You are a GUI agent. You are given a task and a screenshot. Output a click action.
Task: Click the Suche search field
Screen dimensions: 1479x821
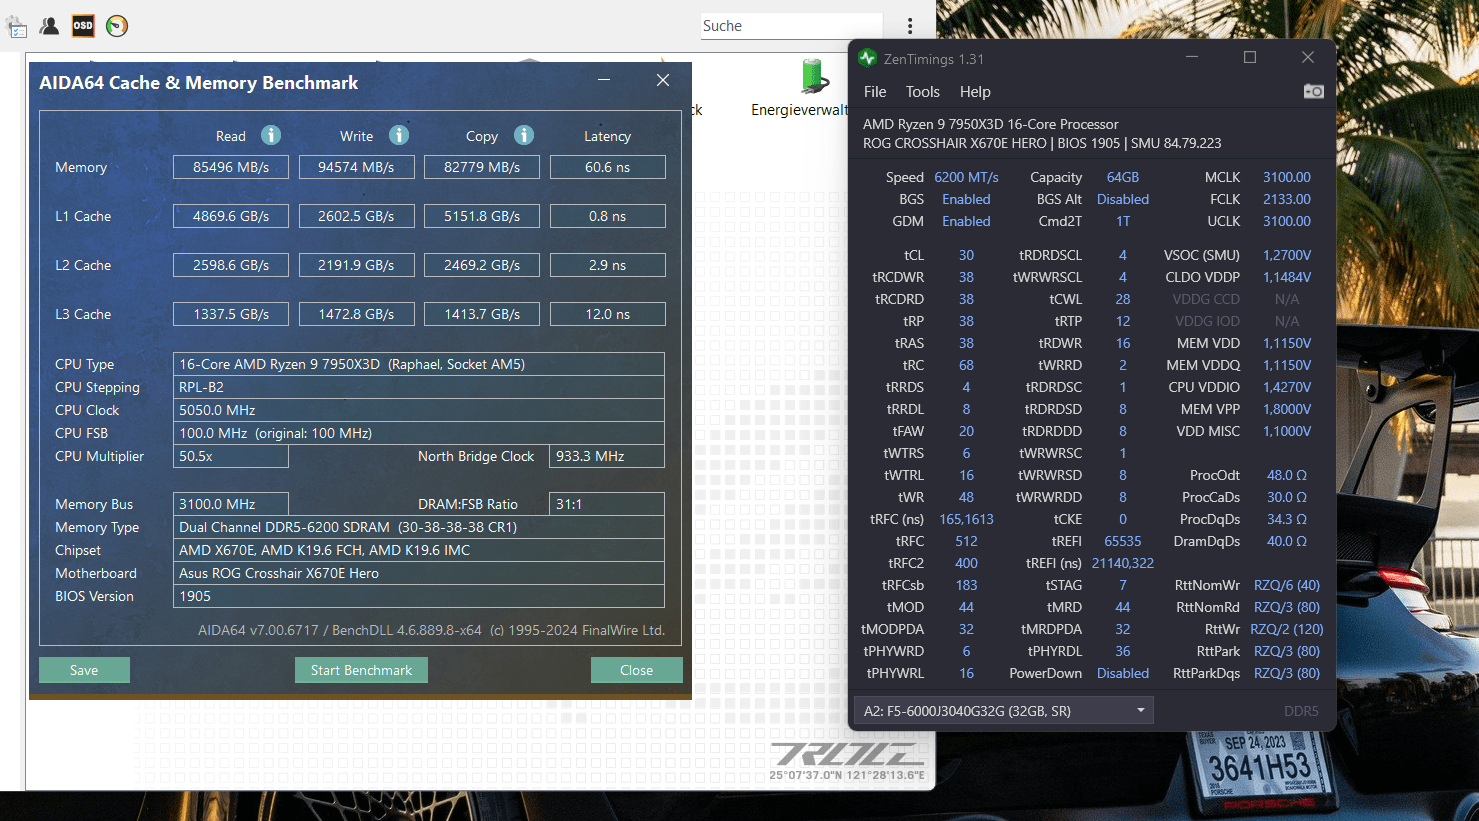791,26
